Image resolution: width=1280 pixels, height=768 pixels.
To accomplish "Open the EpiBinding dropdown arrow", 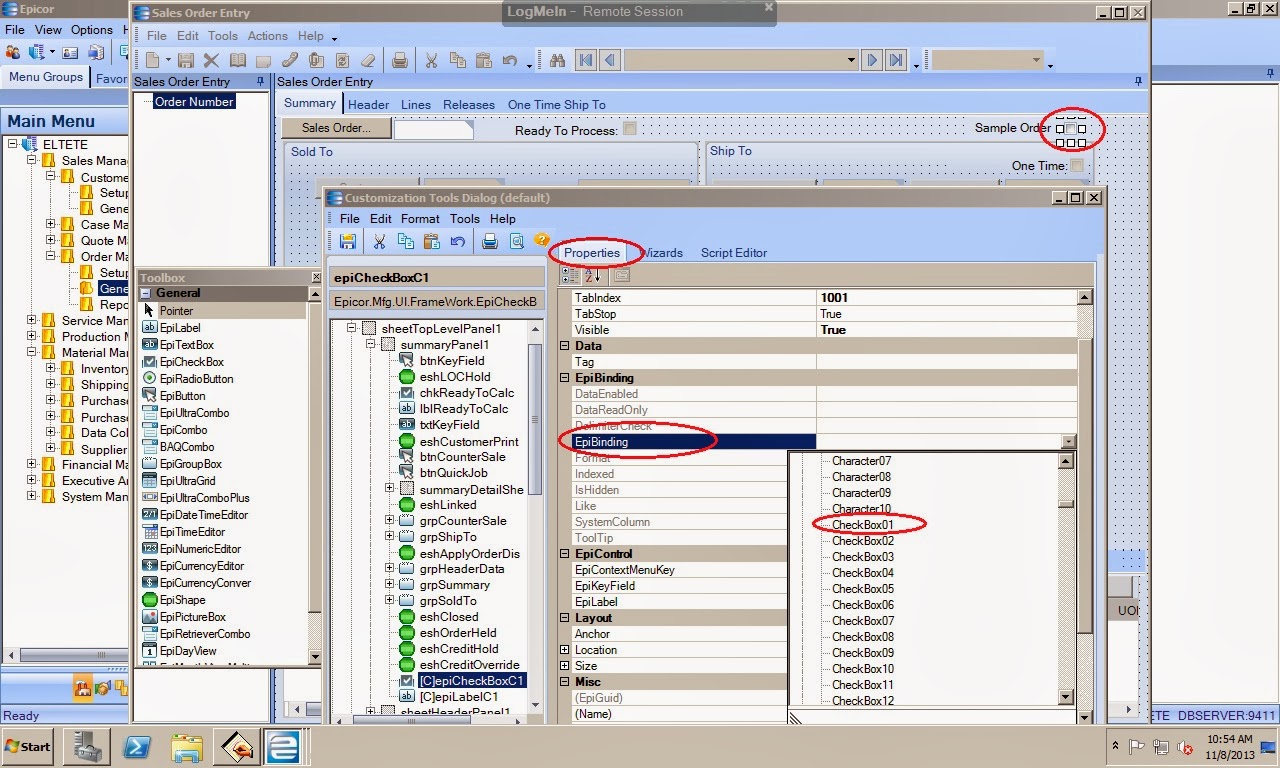I will coord(1067,441).
